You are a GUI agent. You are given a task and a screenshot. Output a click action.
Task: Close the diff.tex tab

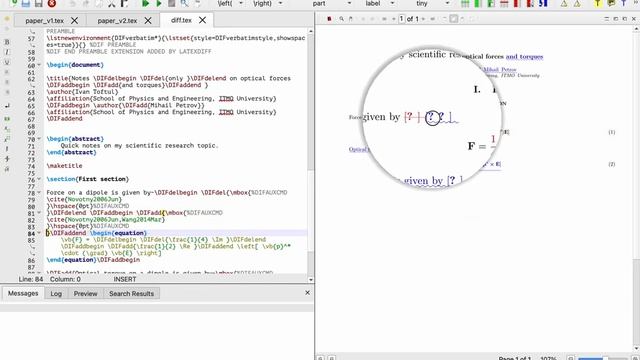point(202,20)
